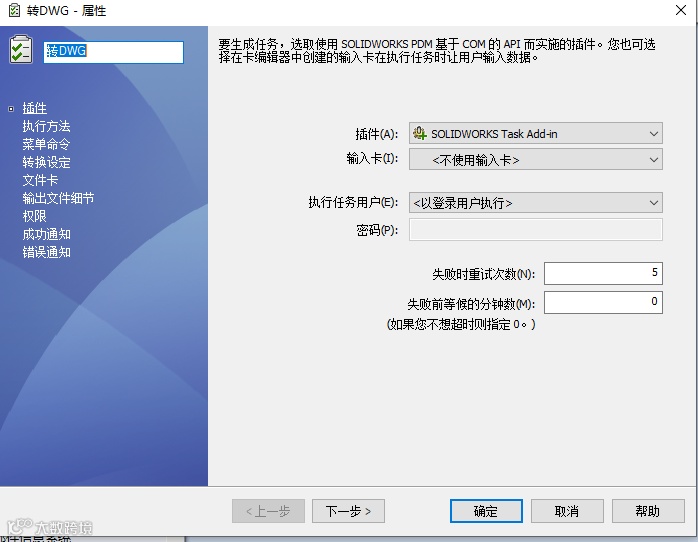Open the 执行任务用户(E) dropdown
Viewport: 698px width, 542px height.
click(536, 203)
